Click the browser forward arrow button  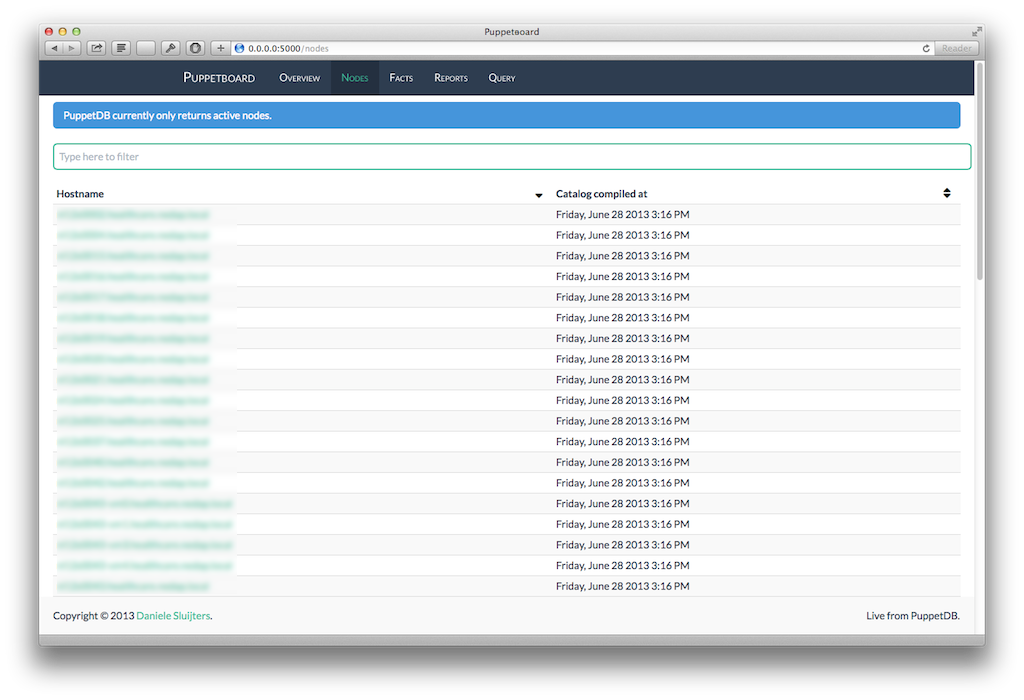pyautogui.click(x=71, y=48)
